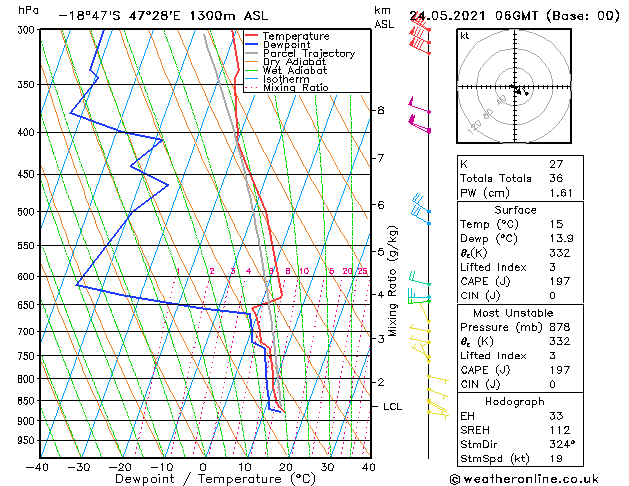Image resolution: width=629 pixels, height=486 pixels.
Task: Click the magenta wind barb near 400 hPa
Action: (419, 124)
